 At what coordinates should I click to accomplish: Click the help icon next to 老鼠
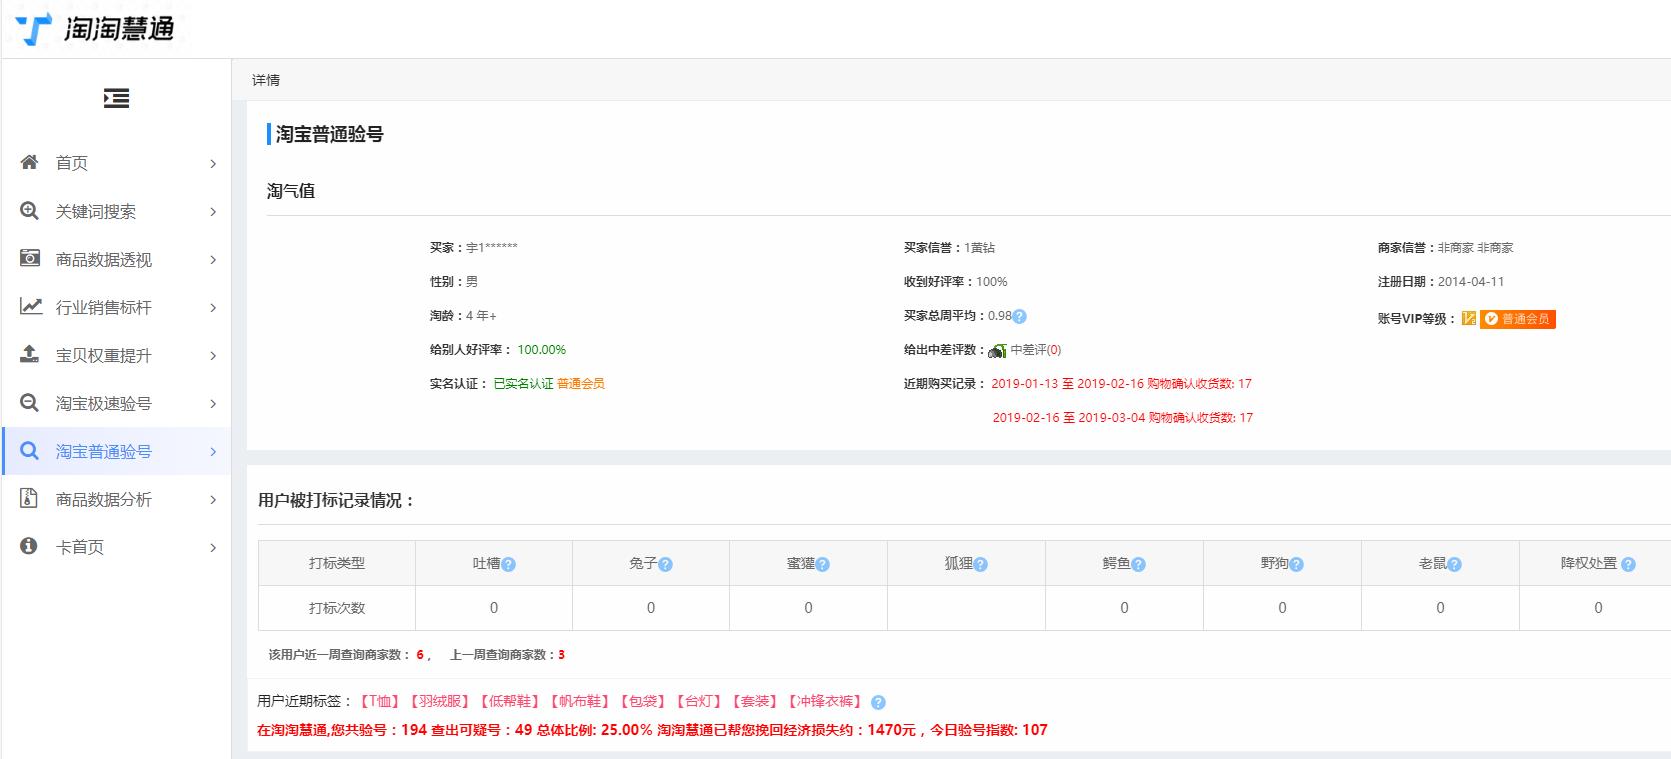[1454, 564]
